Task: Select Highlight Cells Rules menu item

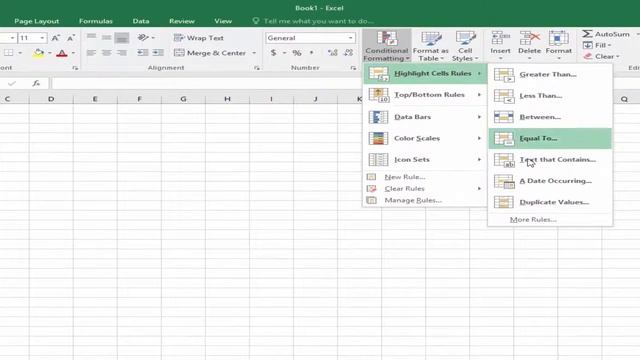Action: (x=425, y=73)
